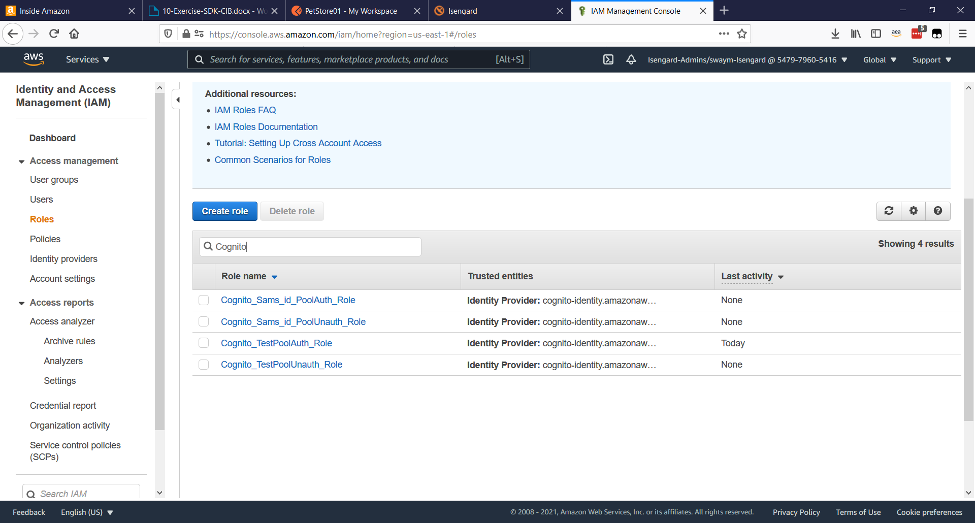Reload the current browser page
977x525 pixels.
(54, 34)
